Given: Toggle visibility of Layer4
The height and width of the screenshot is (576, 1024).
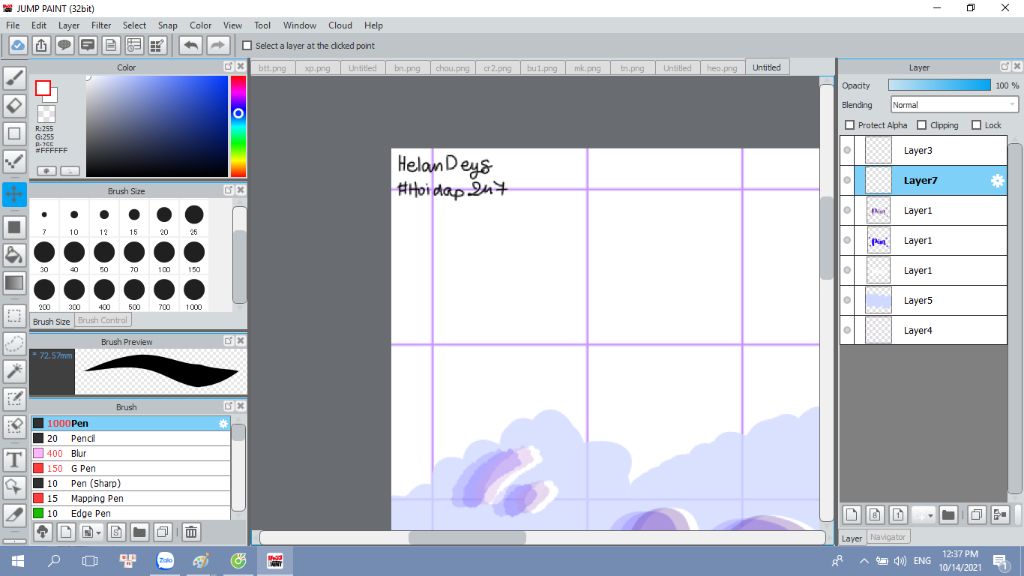Looking at the screenshot, I should click(847, 330).
